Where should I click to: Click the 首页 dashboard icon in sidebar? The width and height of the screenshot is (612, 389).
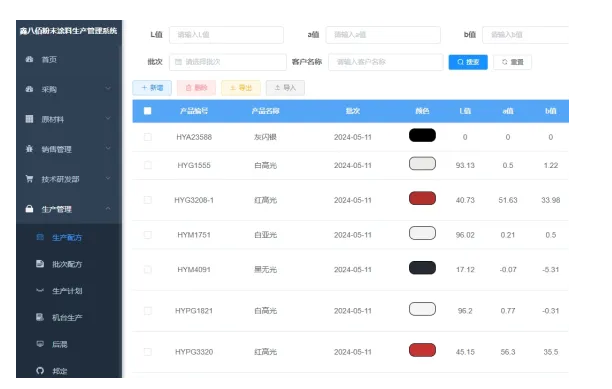tap(29, 59)
